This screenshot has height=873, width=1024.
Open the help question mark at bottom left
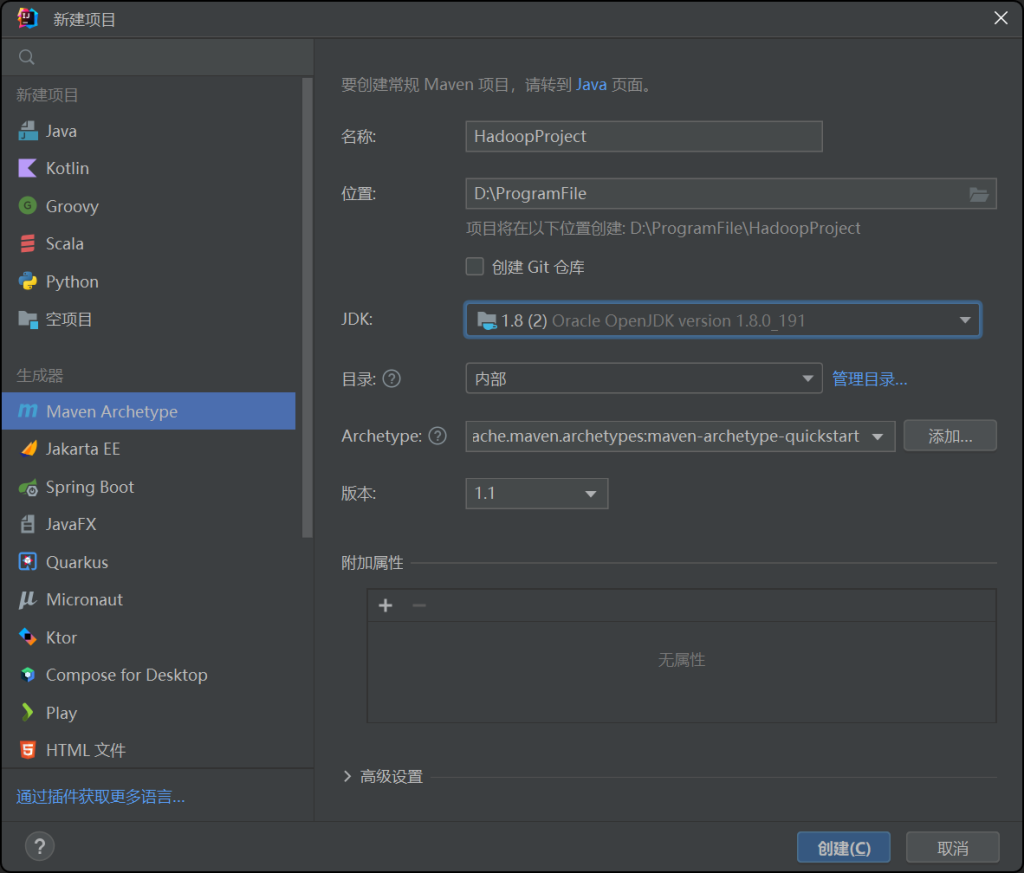(x=39, y=846)
